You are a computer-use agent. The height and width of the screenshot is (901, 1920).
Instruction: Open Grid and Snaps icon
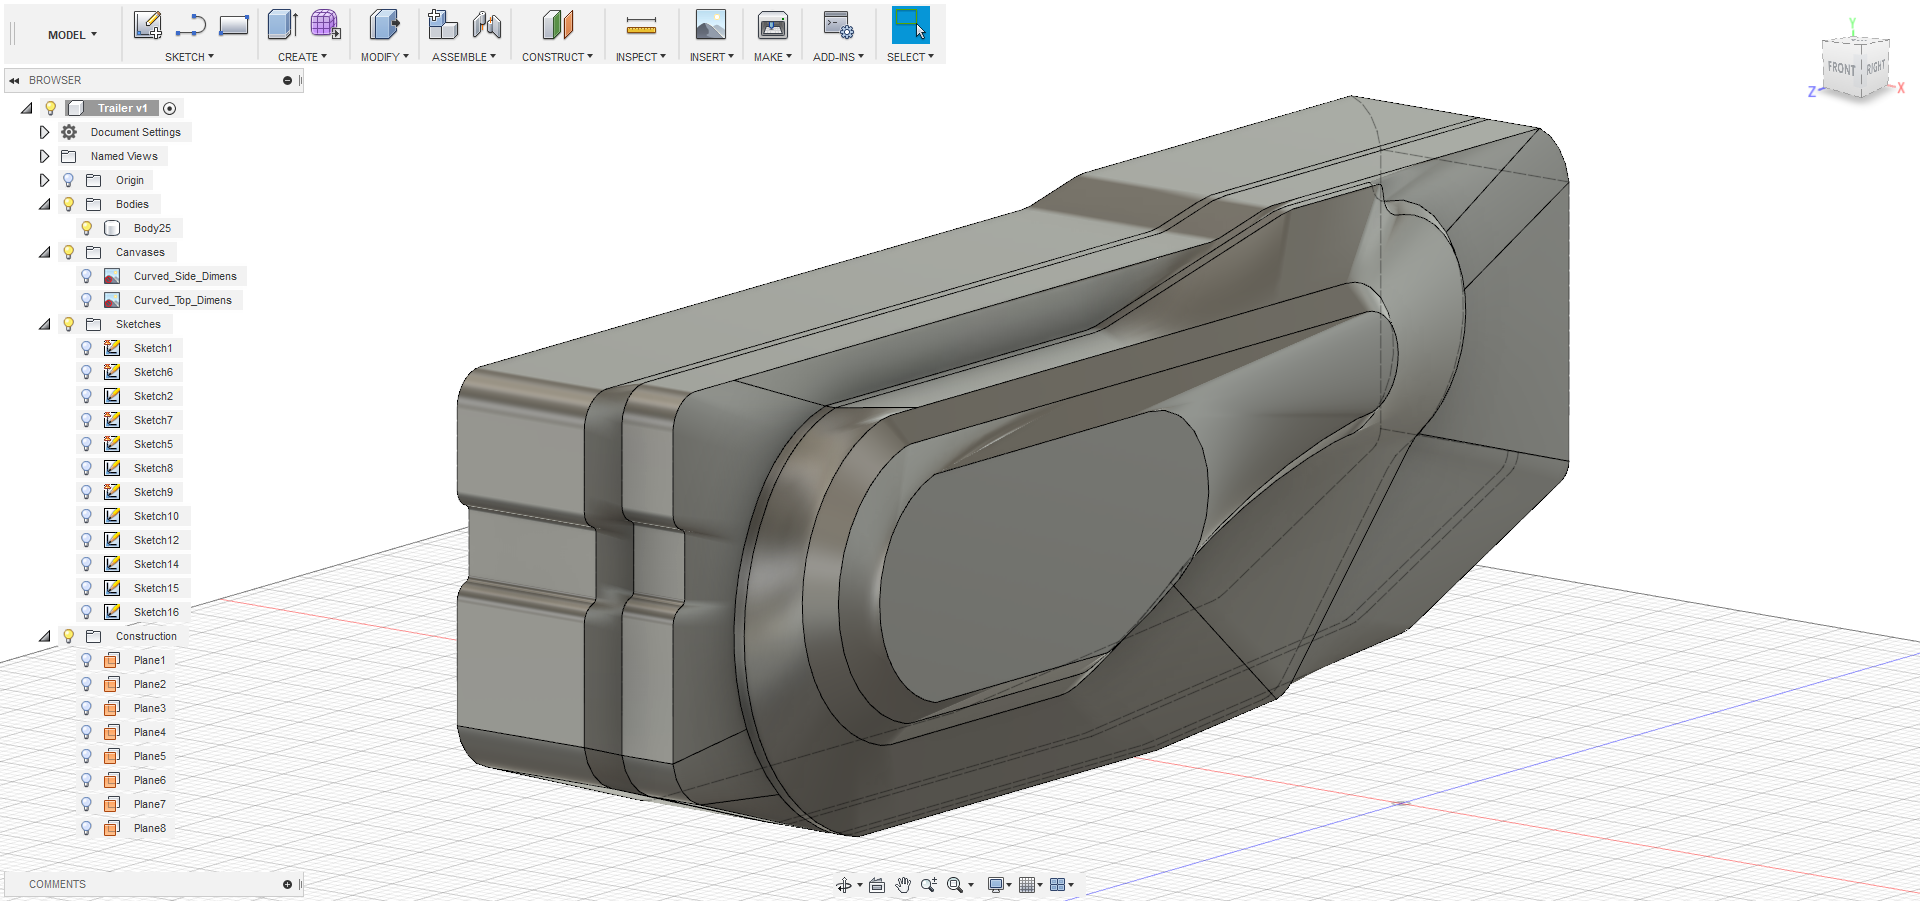click(1027, 885)
